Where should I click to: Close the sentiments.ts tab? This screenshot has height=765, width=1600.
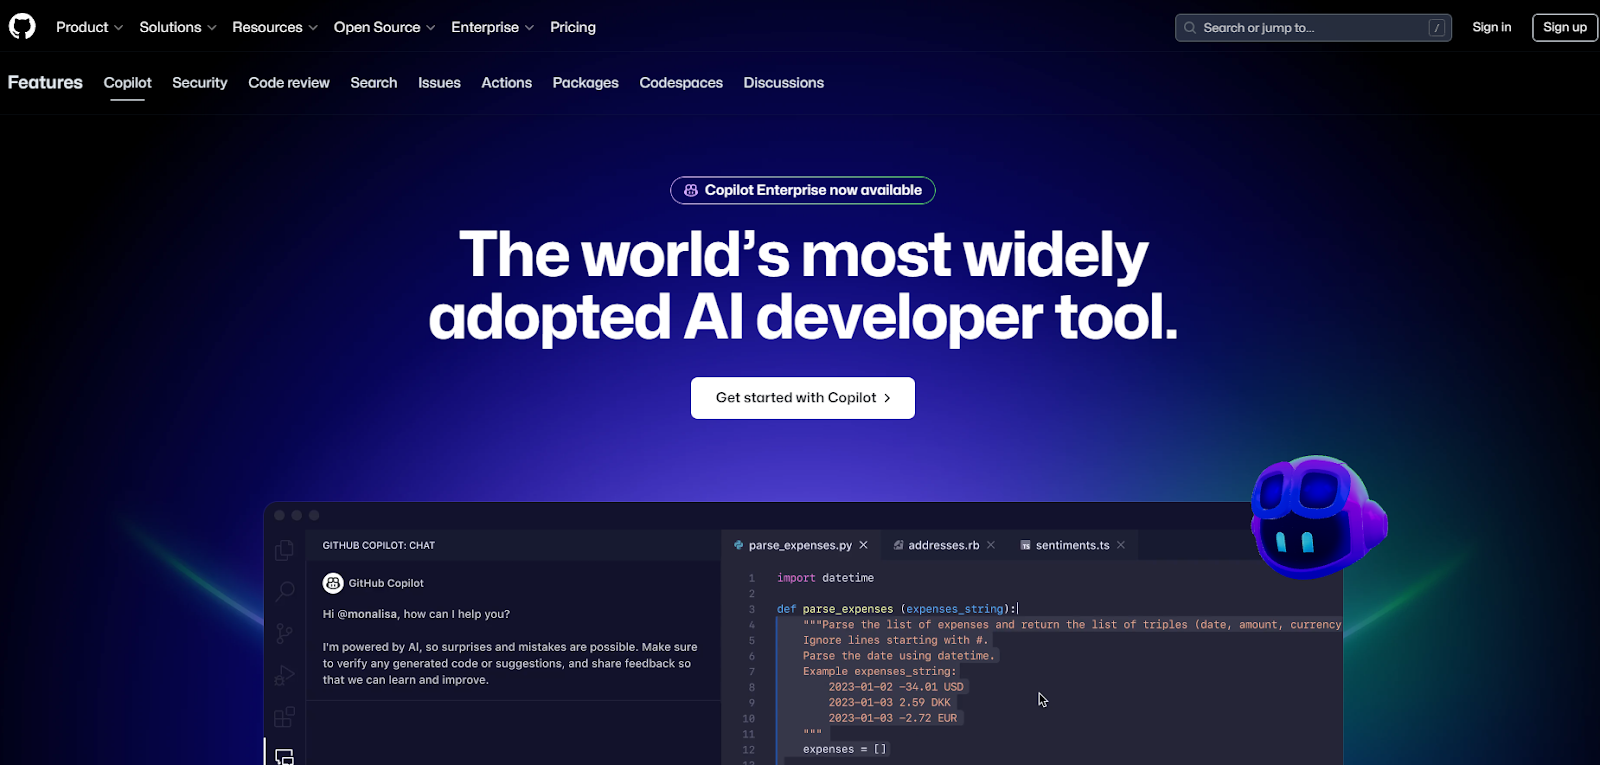1121,545
